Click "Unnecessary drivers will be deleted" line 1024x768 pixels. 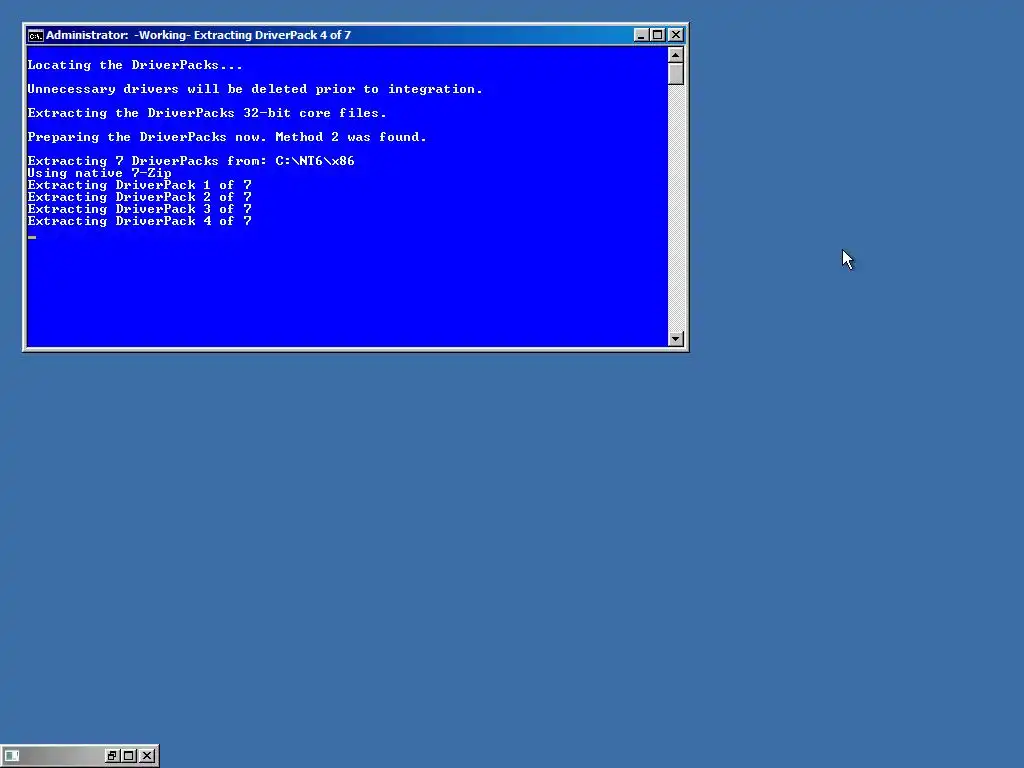255,89
